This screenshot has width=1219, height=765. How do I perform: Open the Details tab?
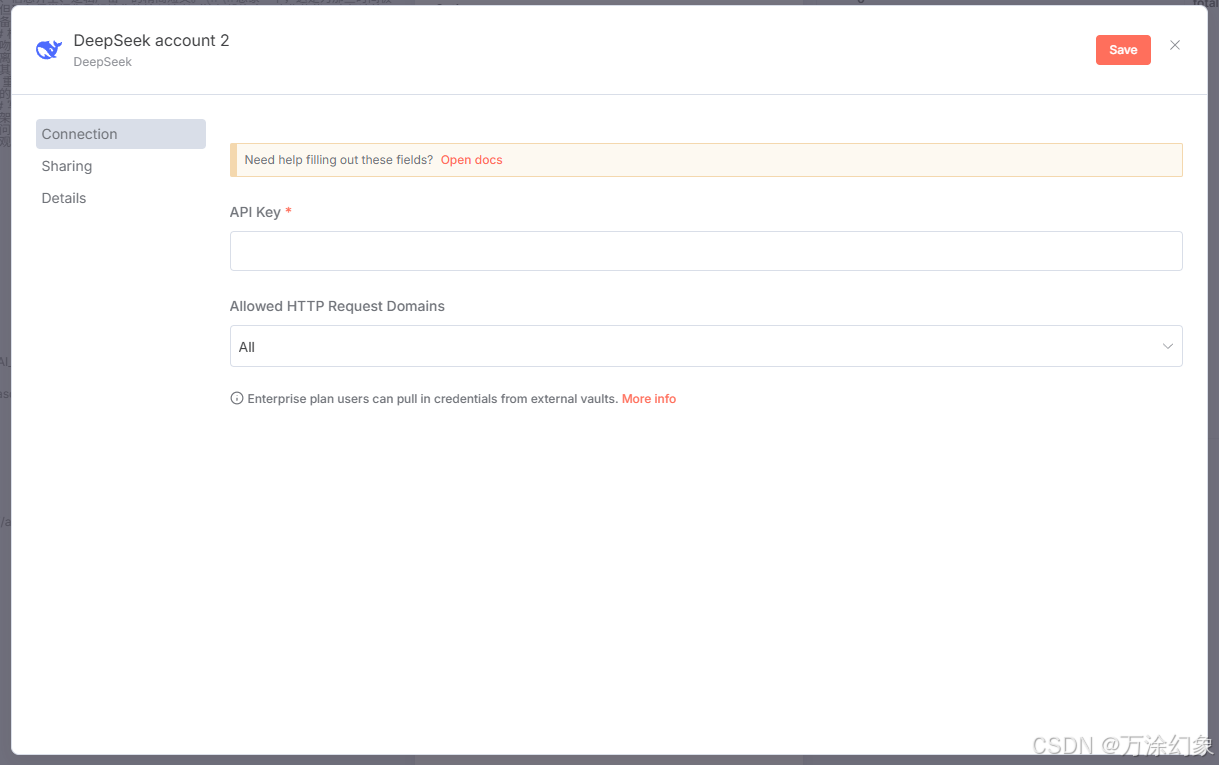click(64, 198)
